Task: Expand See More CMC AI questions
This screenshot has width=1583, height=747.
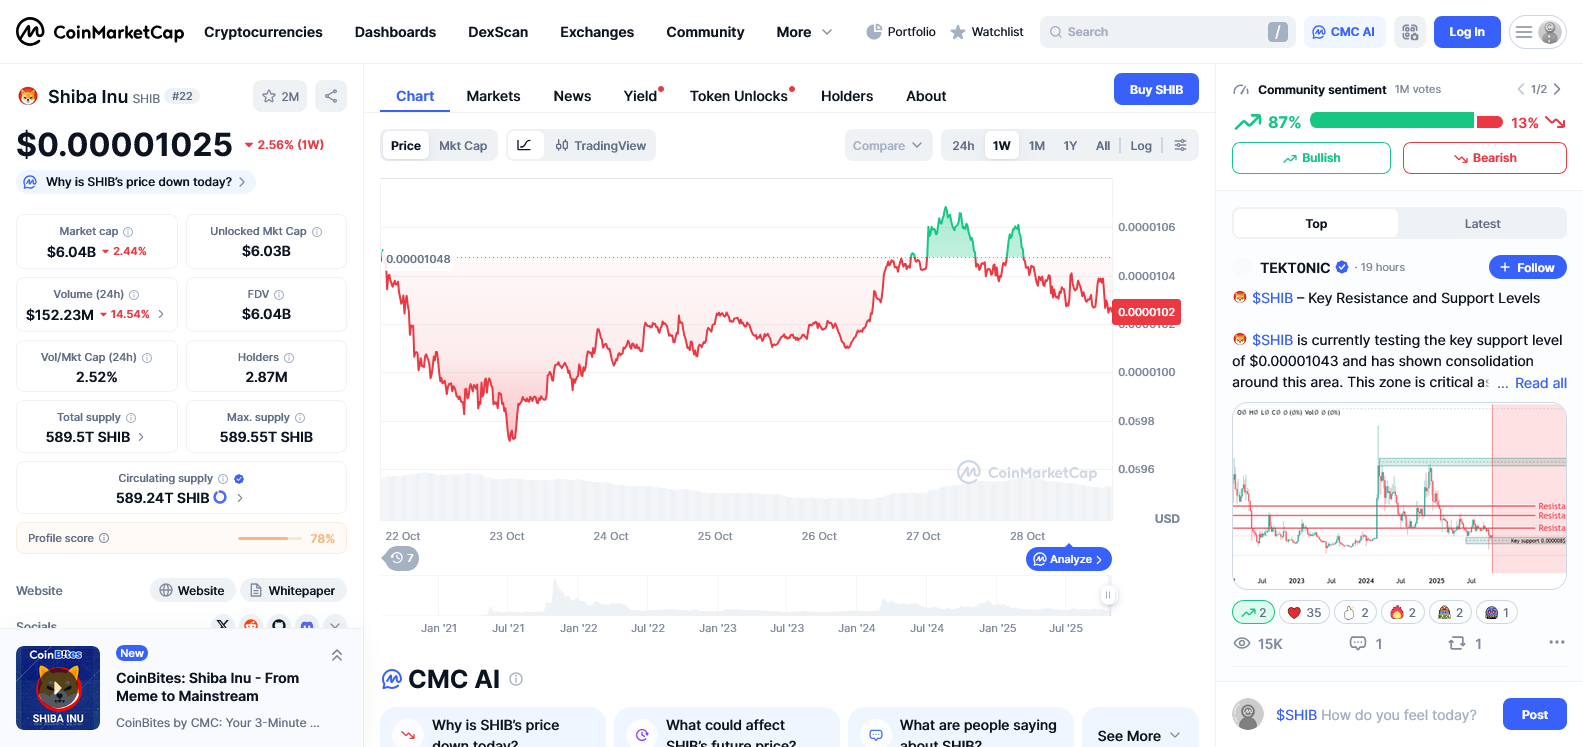Action: coord(1139,735)
